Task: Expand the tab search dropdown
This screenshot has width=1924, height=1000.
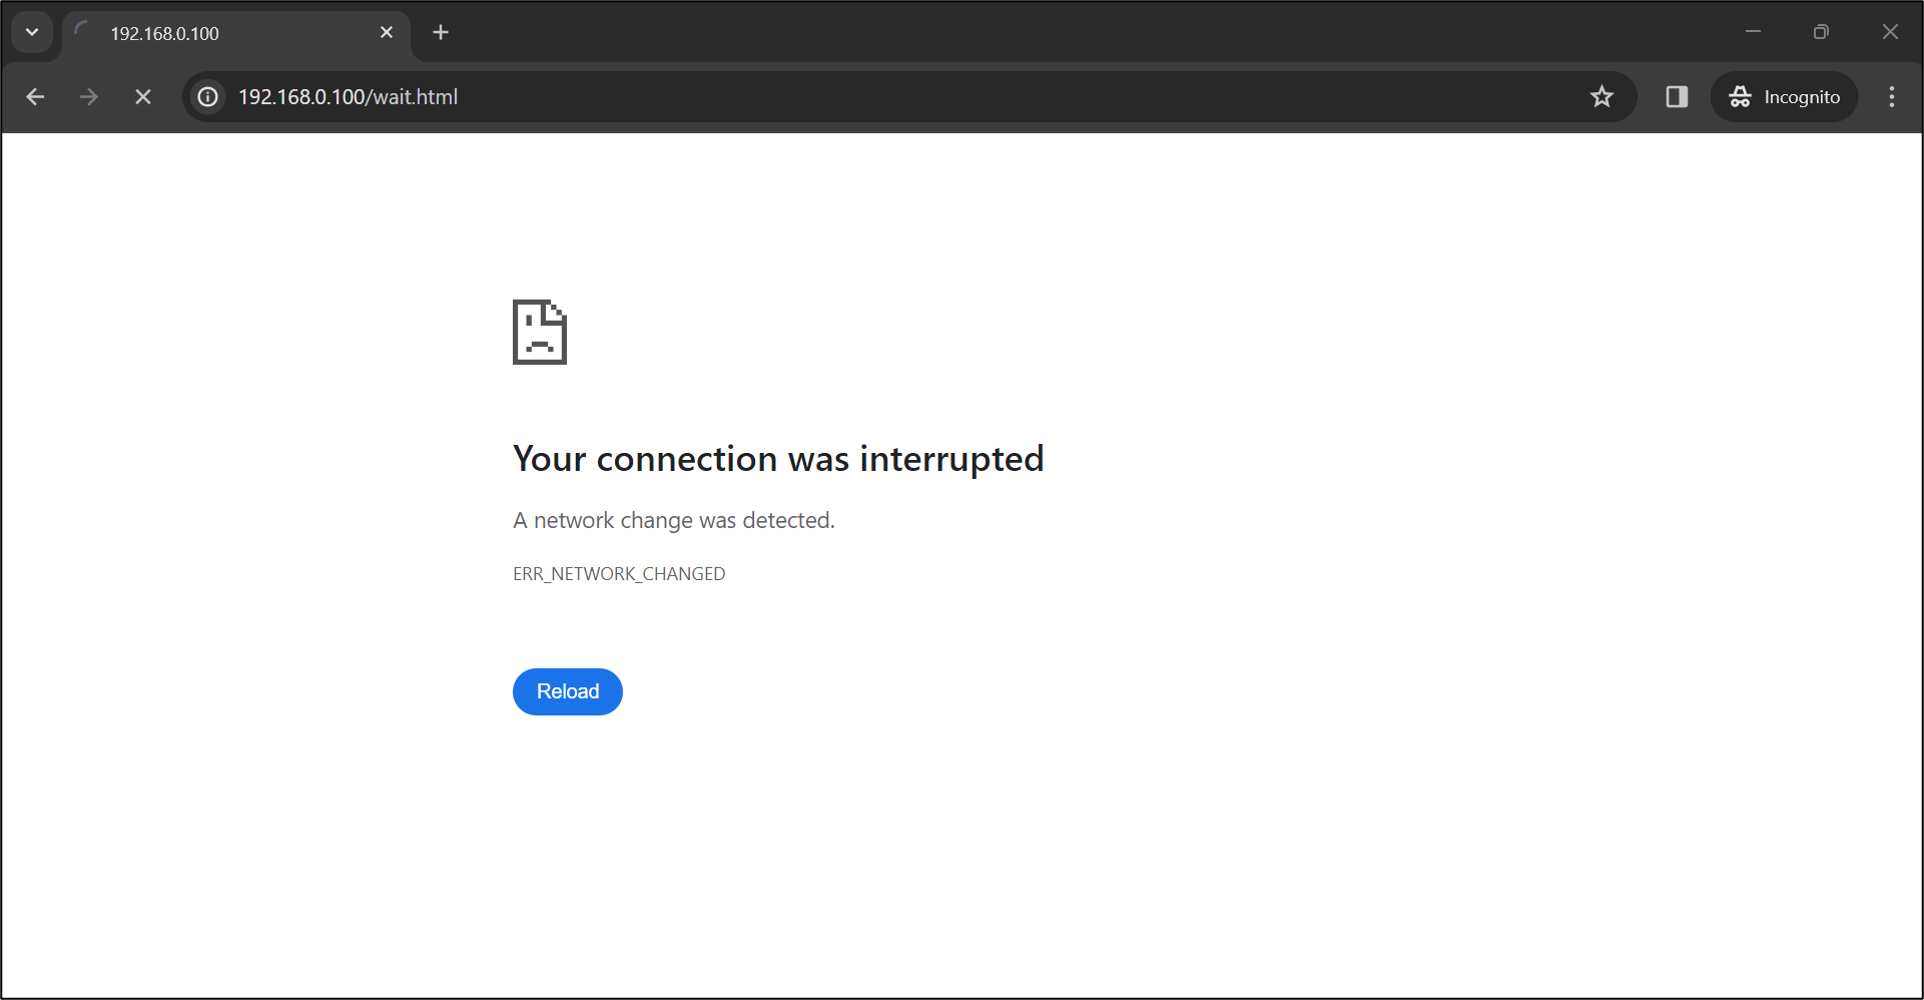Action: 32,32
